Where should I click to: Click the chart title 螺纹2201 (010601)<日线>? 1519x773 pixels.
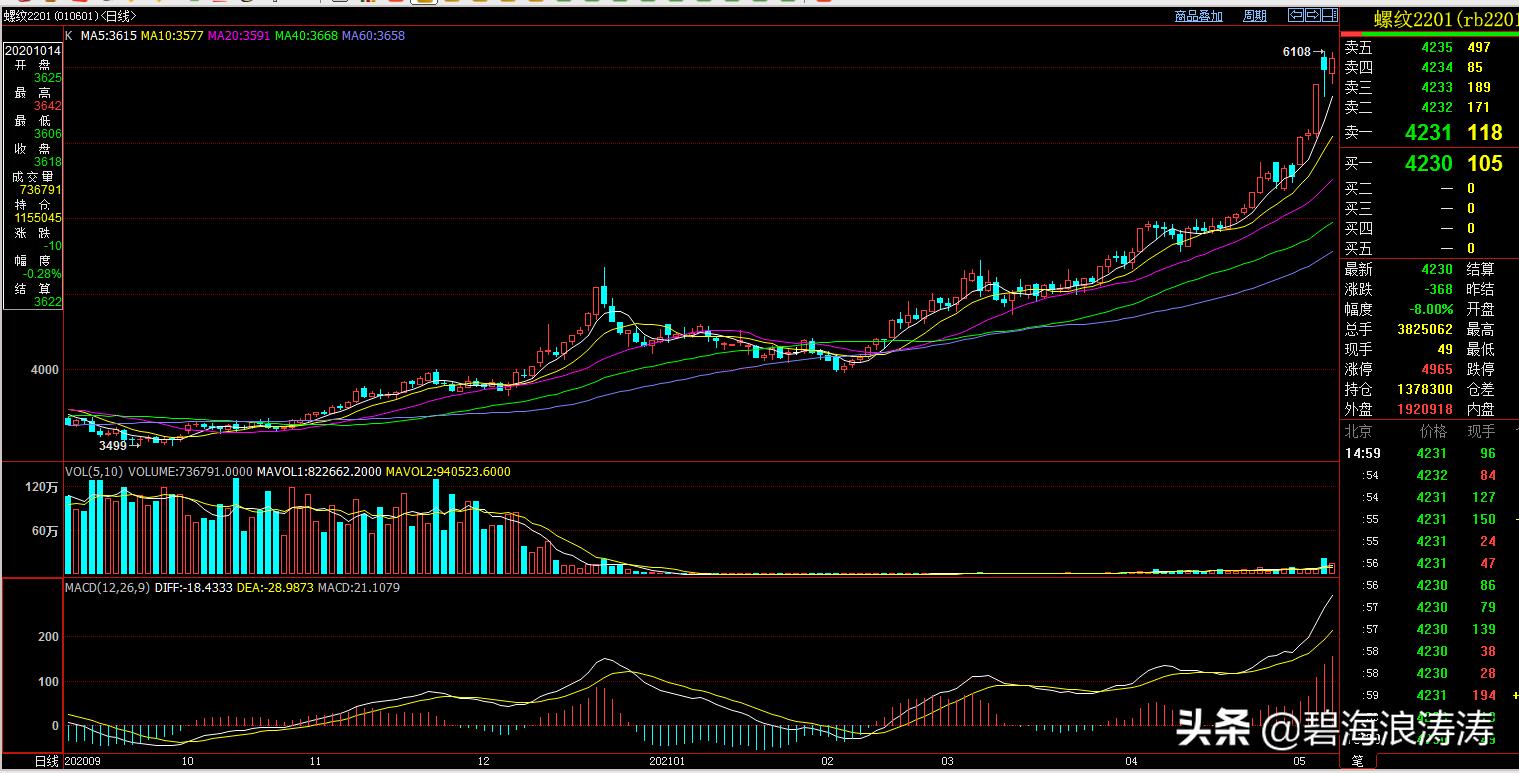pos(70,17)
